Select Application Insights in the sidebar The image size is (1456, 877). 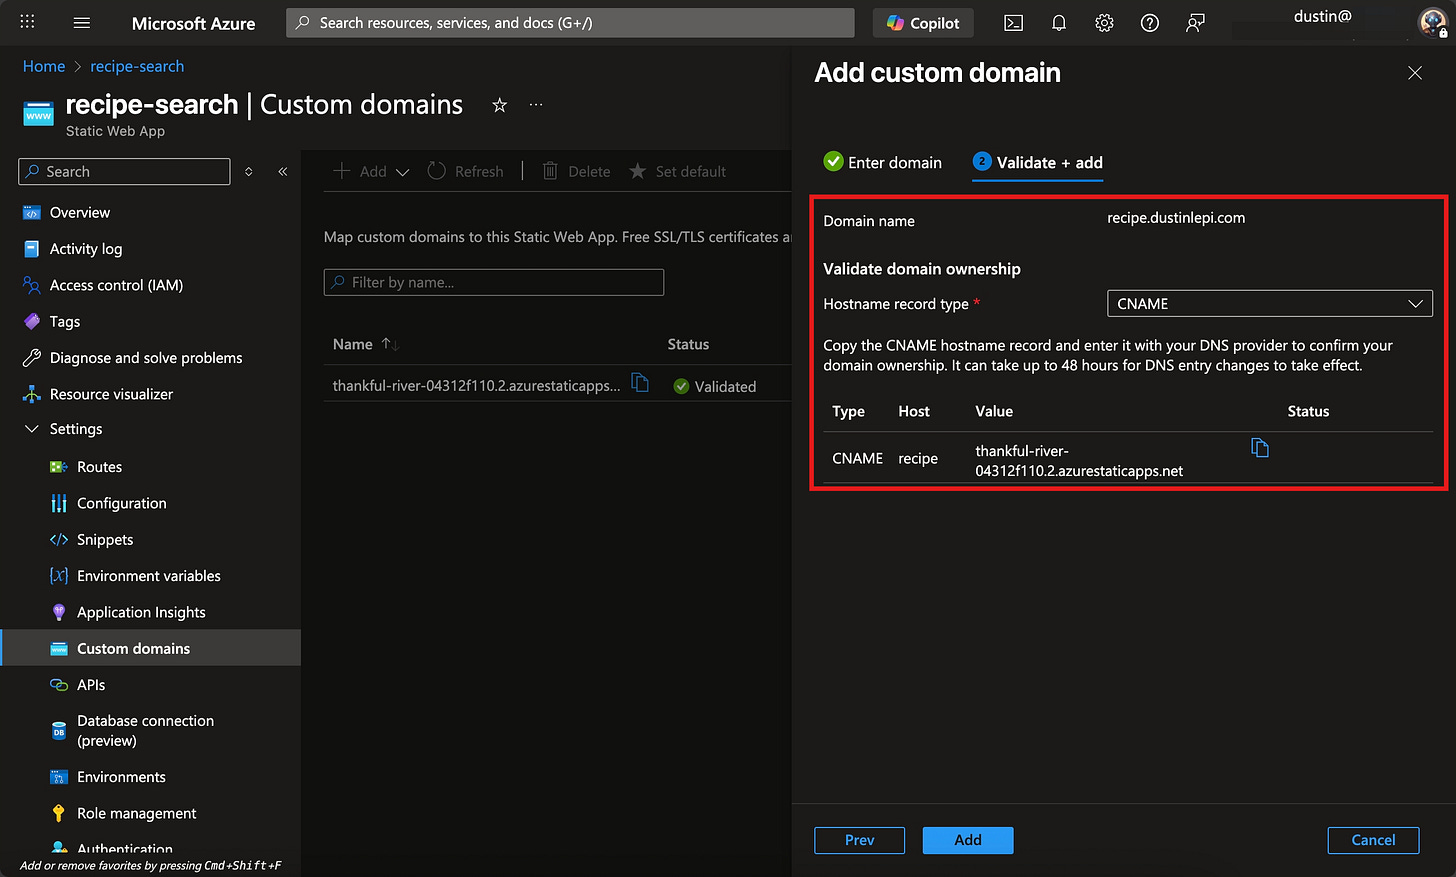[x=141, y=612]
